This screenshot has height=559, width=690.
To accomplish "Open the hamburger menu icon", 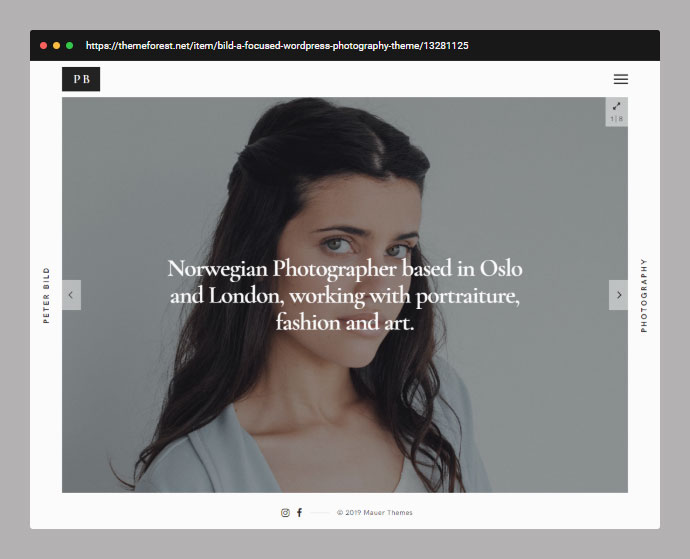I will (620, 79).
